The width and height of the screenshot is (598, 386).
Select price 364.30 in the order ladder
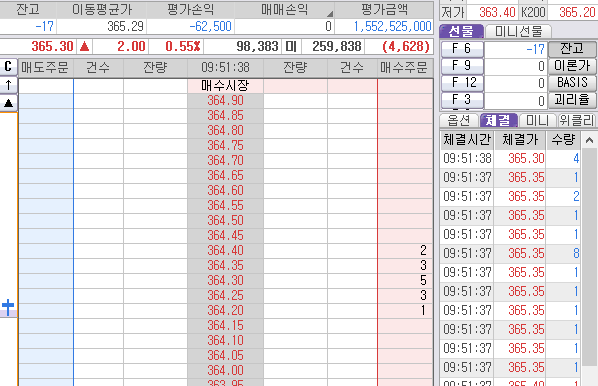[x=225, y=281]
